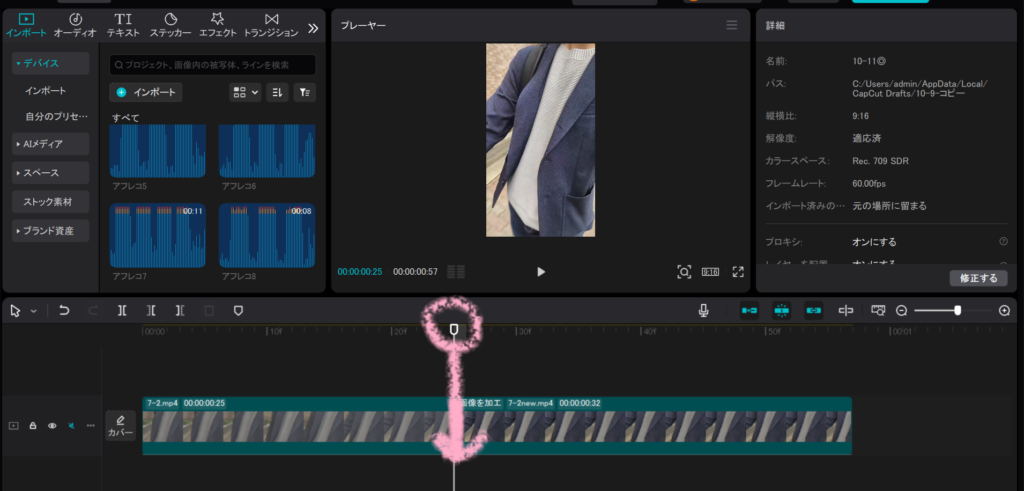Expand the AIメディア section

(50, 144)
